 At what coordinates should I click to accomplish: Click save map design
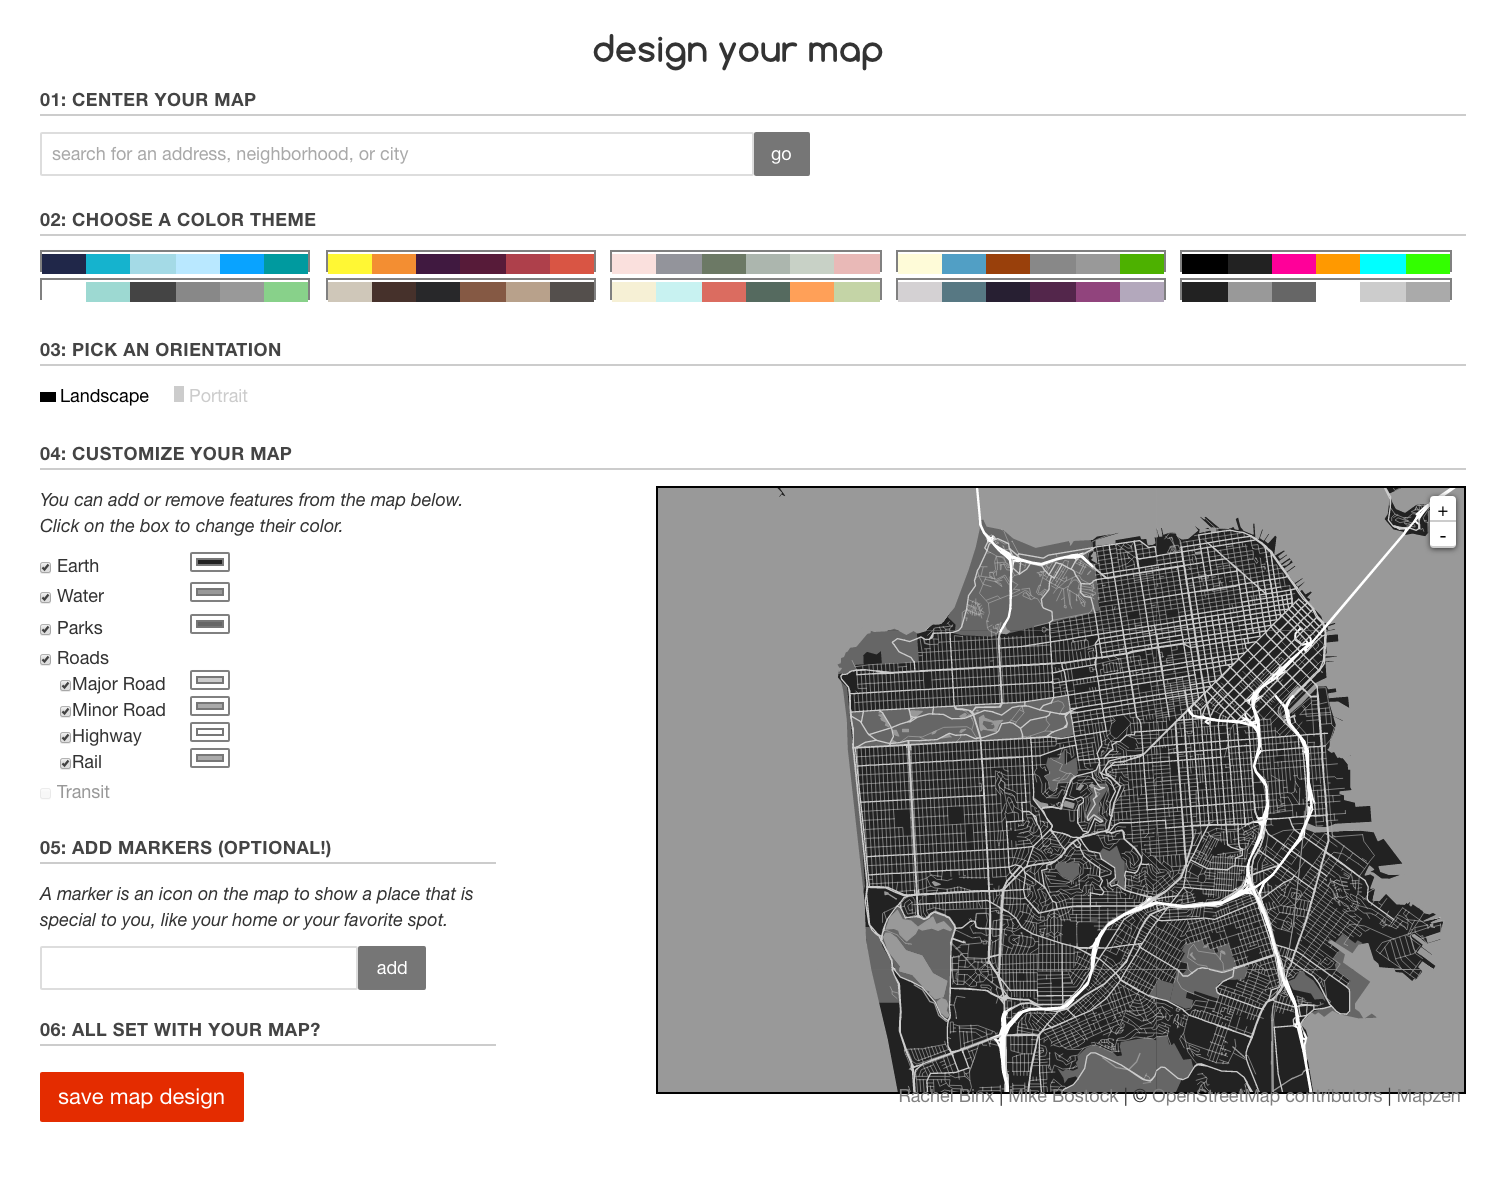pos(141,1097)
